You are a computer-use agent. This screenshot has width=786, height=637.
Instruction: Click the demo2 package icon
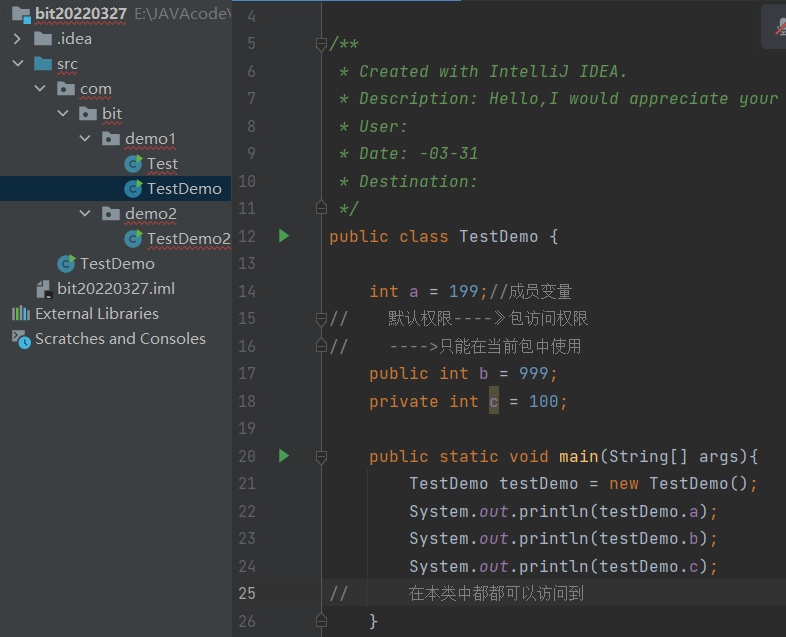point(111,214)
